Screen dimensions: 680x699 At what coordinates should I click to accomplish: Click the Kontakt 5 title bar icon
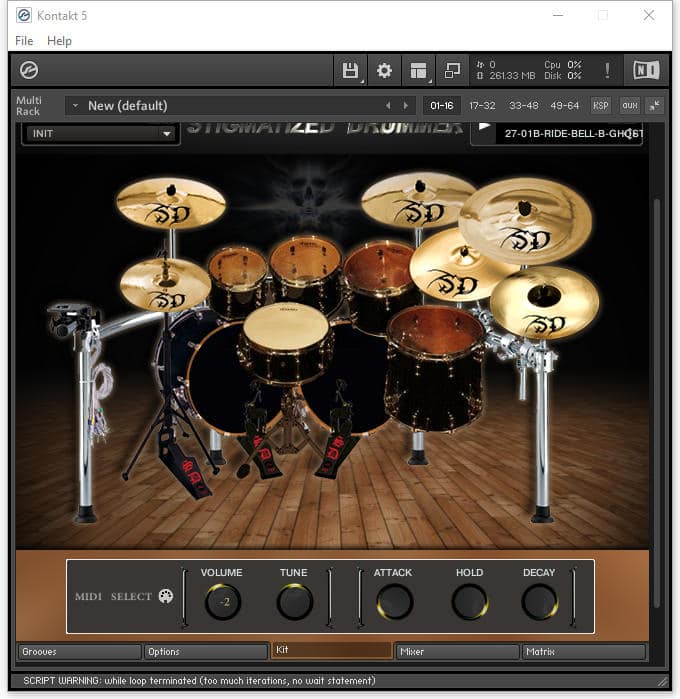24,15
